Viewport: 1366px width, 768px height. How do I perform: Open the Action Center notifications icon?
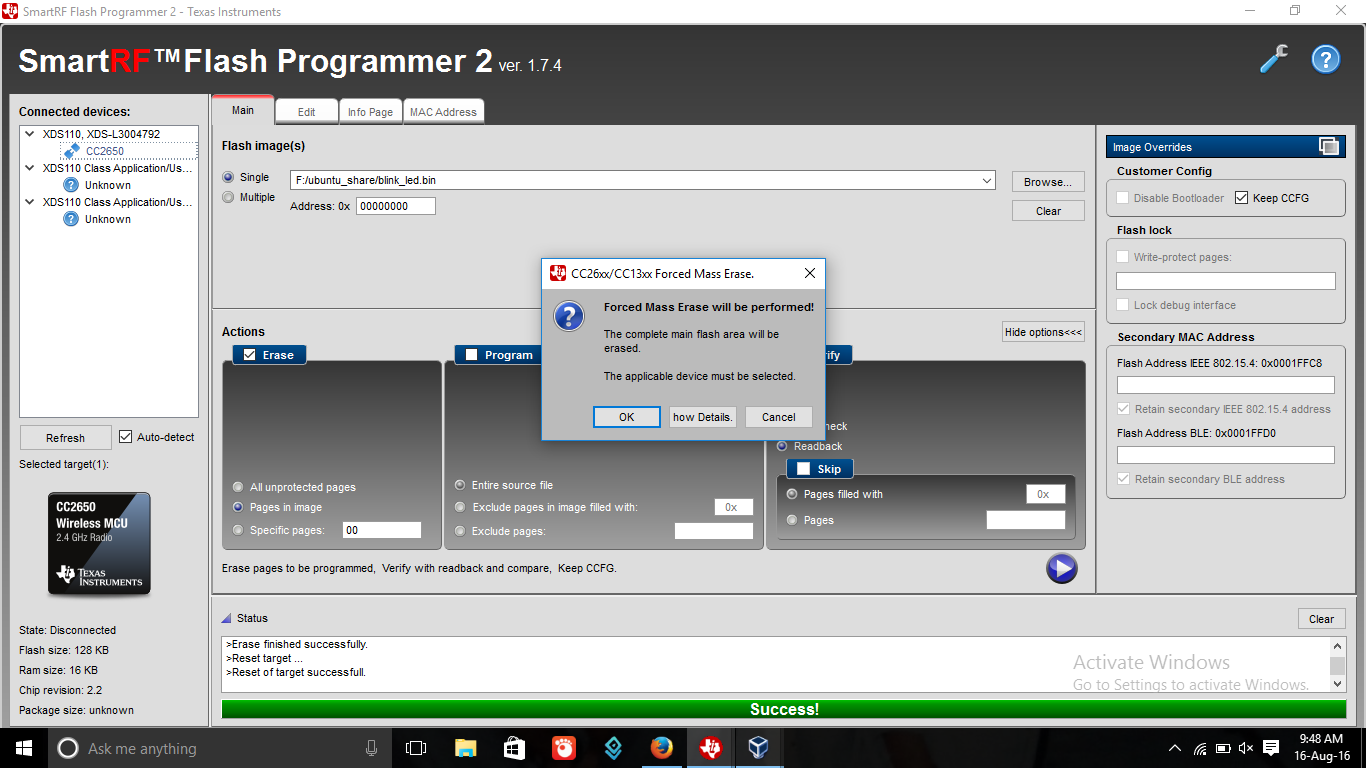click(1271, 748)
